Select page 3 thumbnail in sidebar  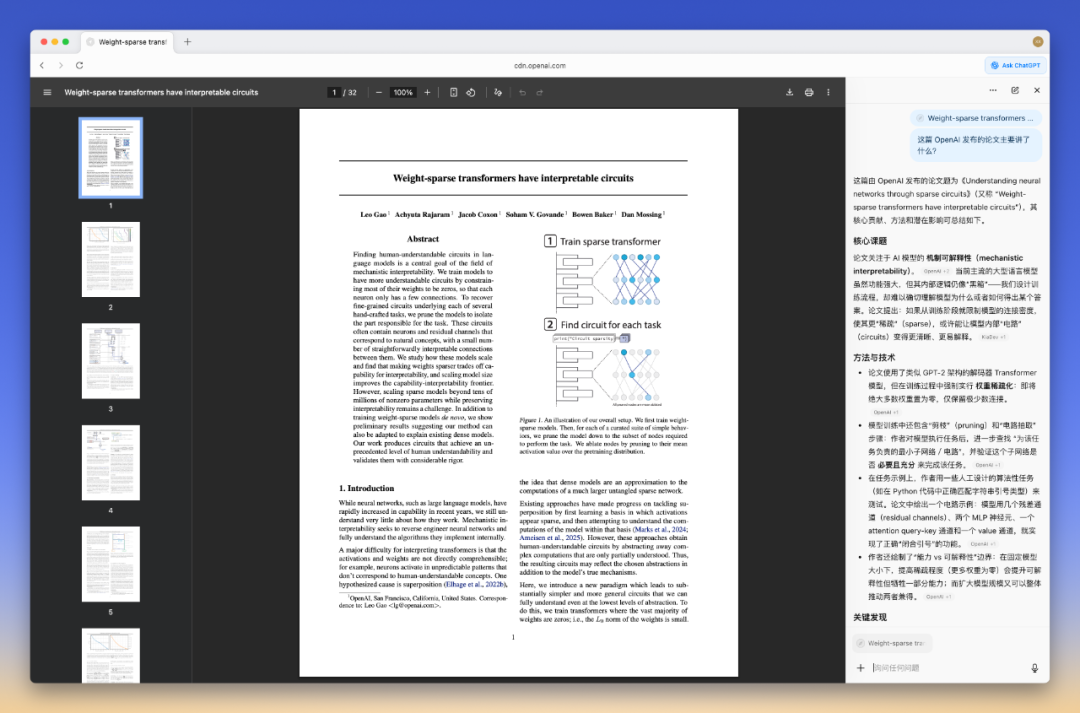110,361
